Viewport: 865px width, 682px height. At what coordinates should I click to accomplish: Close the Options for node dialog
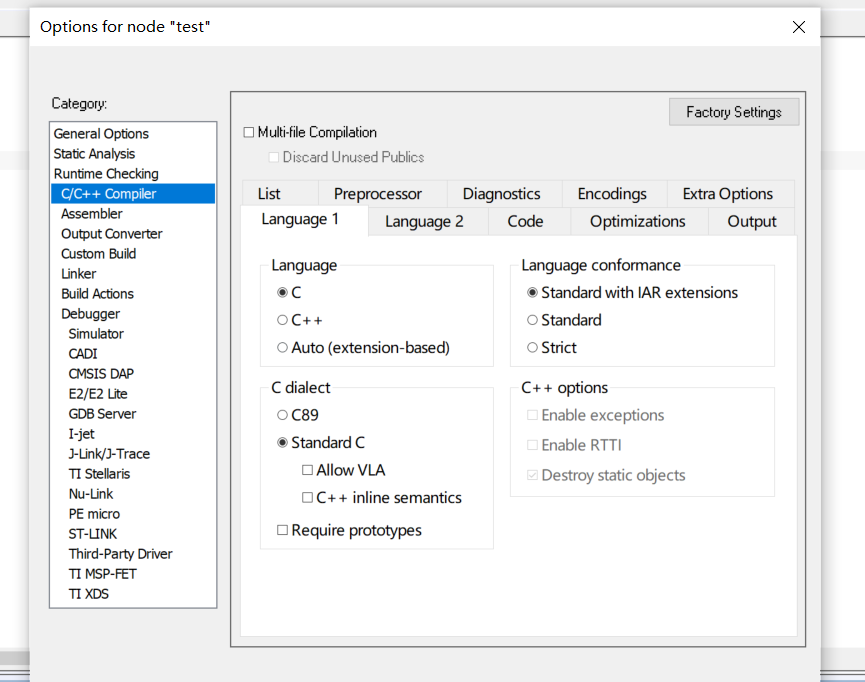798,27
